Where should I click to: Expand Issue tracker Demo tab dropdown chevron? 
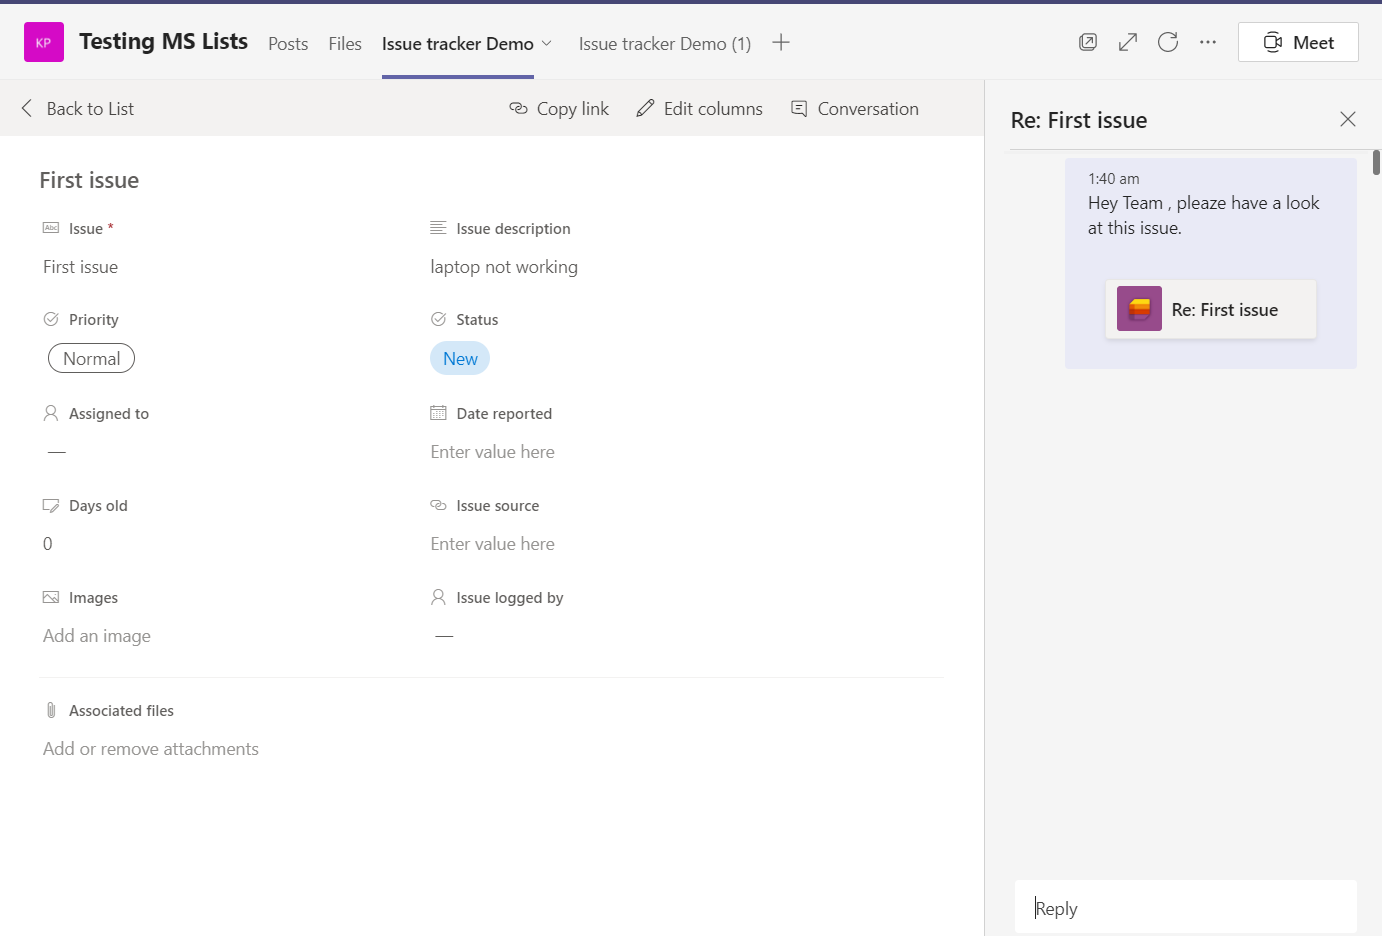click(547, 43)
